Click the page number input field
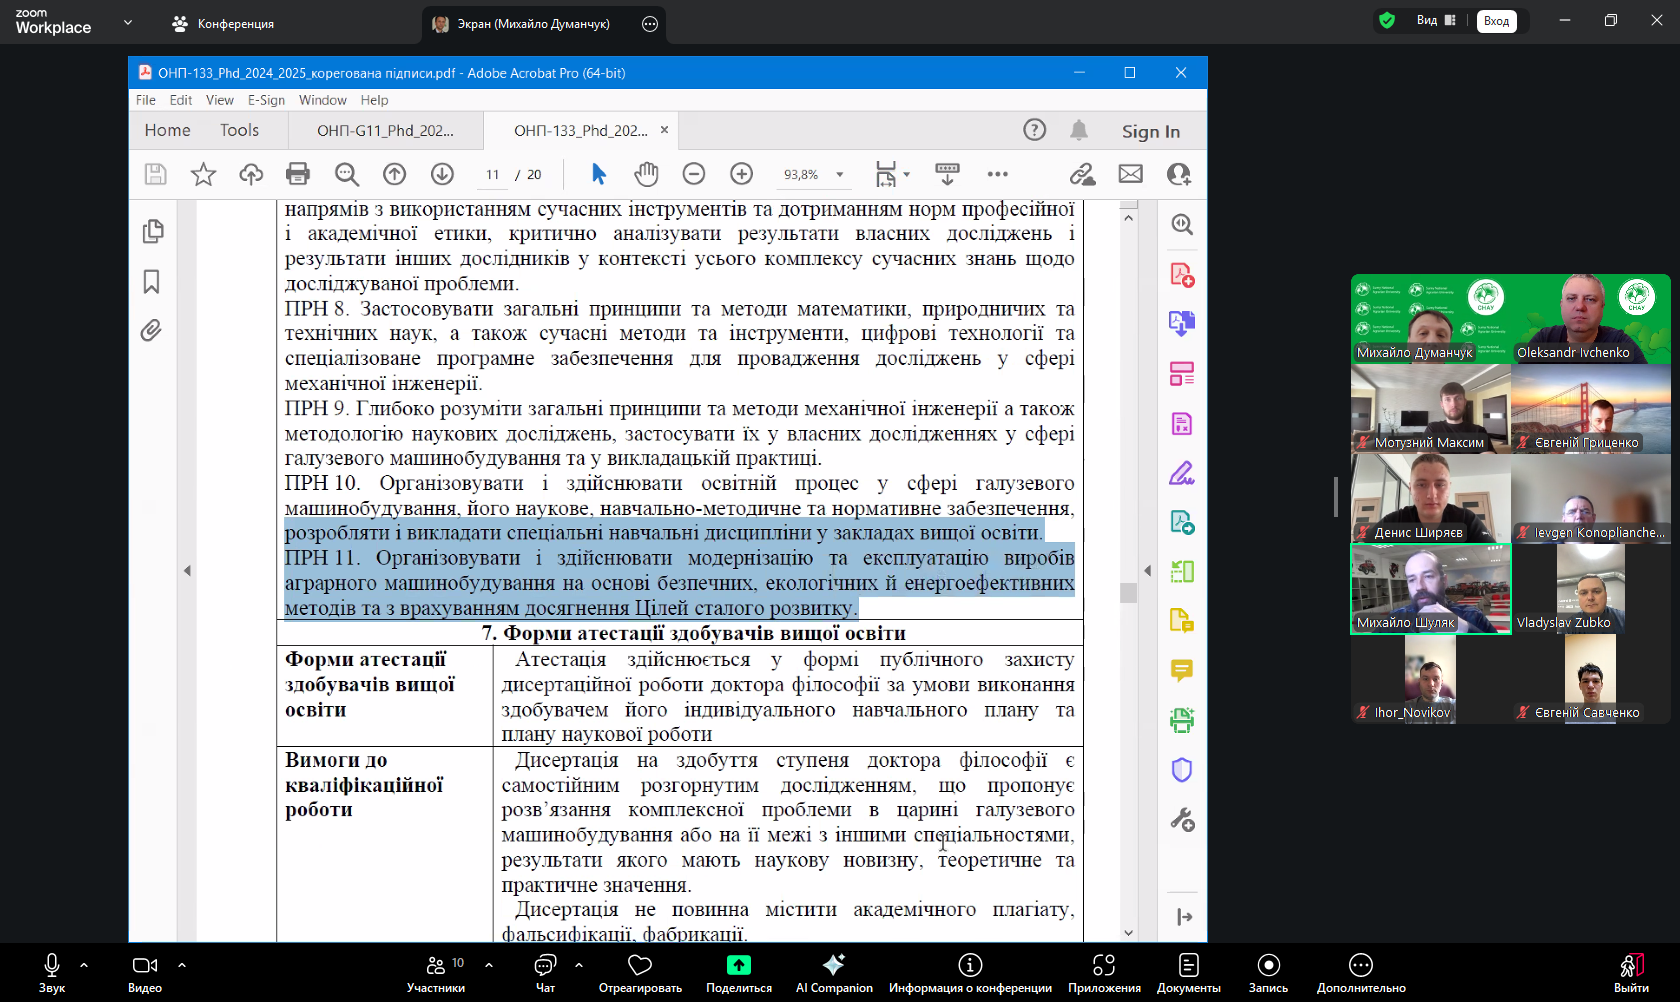1680x1002 pixels. [492, 175]
